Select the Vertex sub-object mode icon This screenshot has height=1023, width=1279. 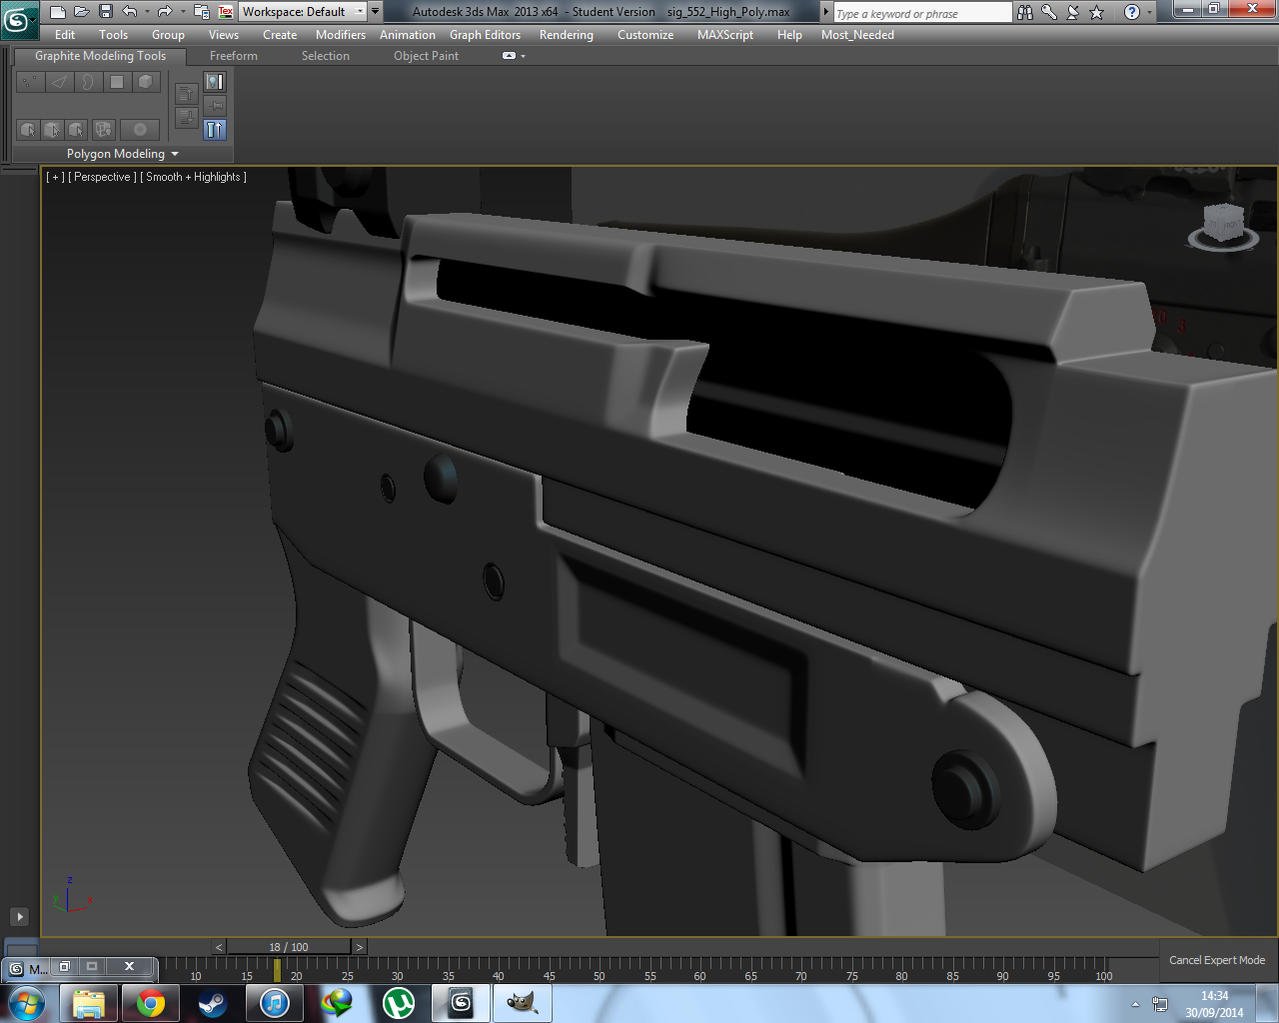pyautogui.click(x=29, y=81)
